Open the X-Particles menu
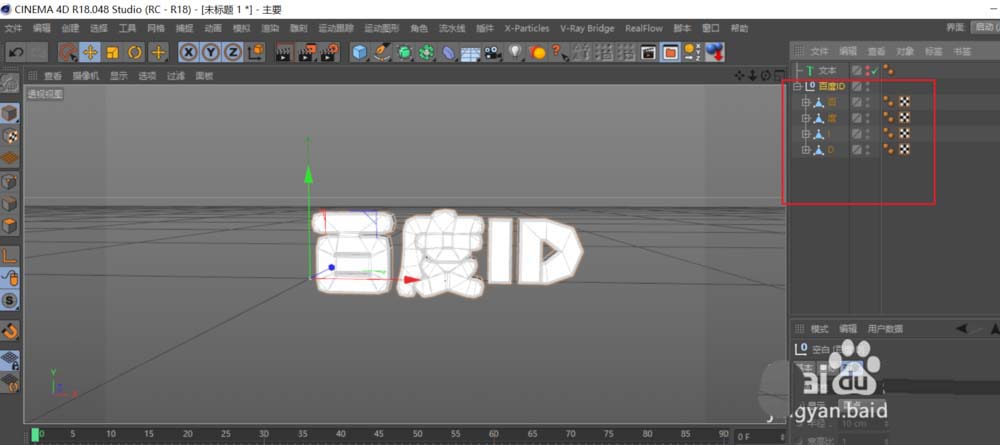 527,28
